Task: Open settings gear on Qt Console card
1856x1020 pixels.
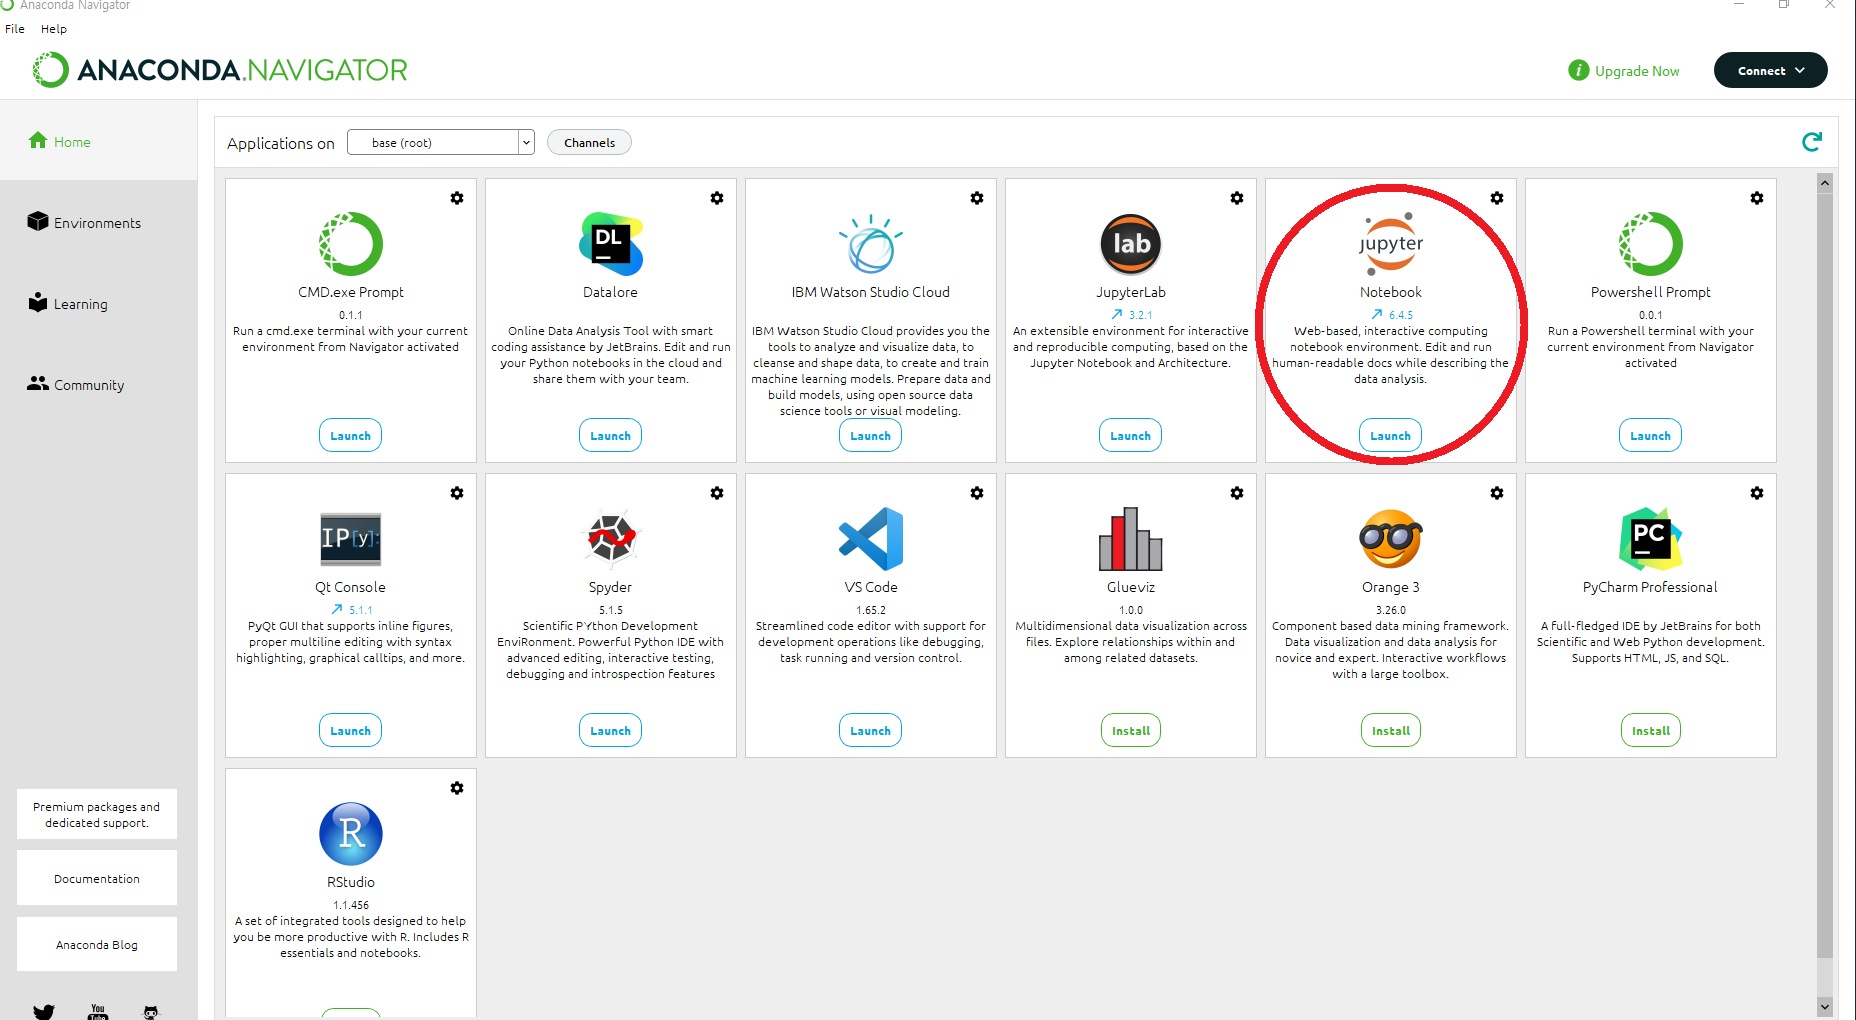Action: (x=457, y=493)
